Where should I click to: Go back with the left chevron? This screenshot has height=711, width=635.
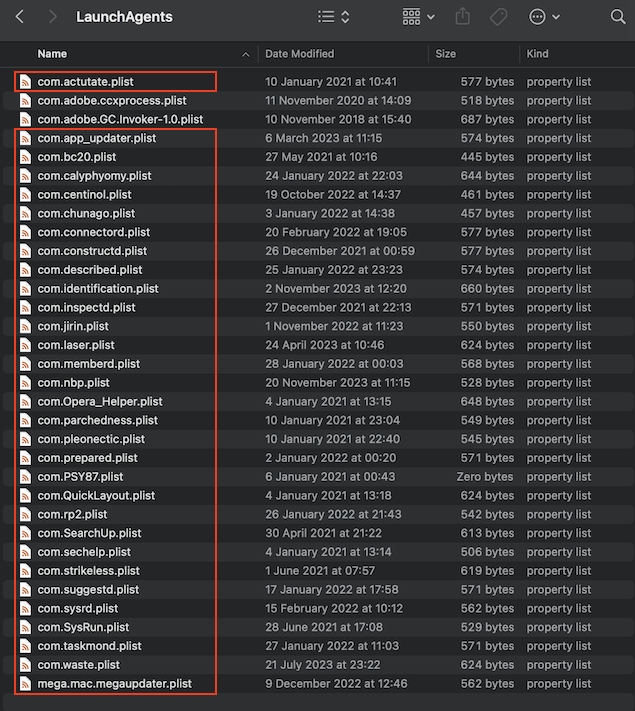pyautogui.click(x=20, y=17)
